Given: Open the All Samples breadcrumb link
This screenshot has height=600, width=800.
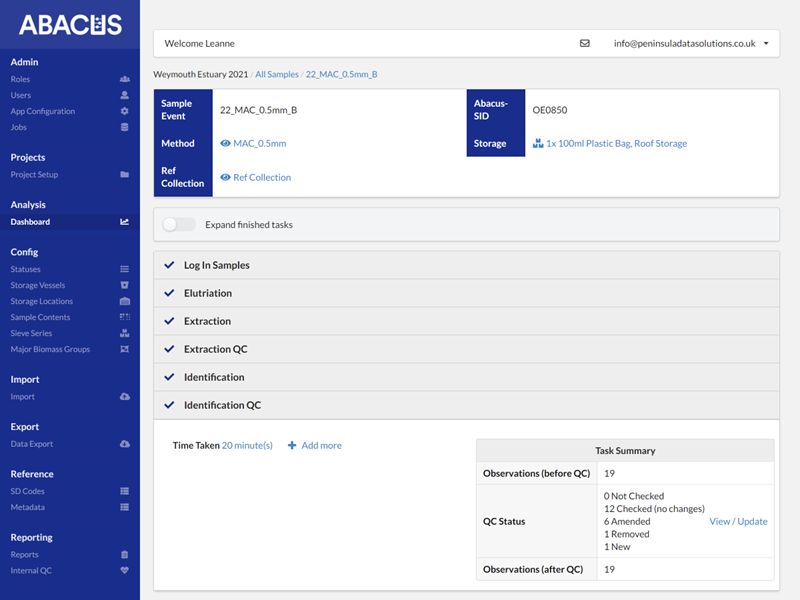Looking at the screenshot, I should click(x=277, y=74).
